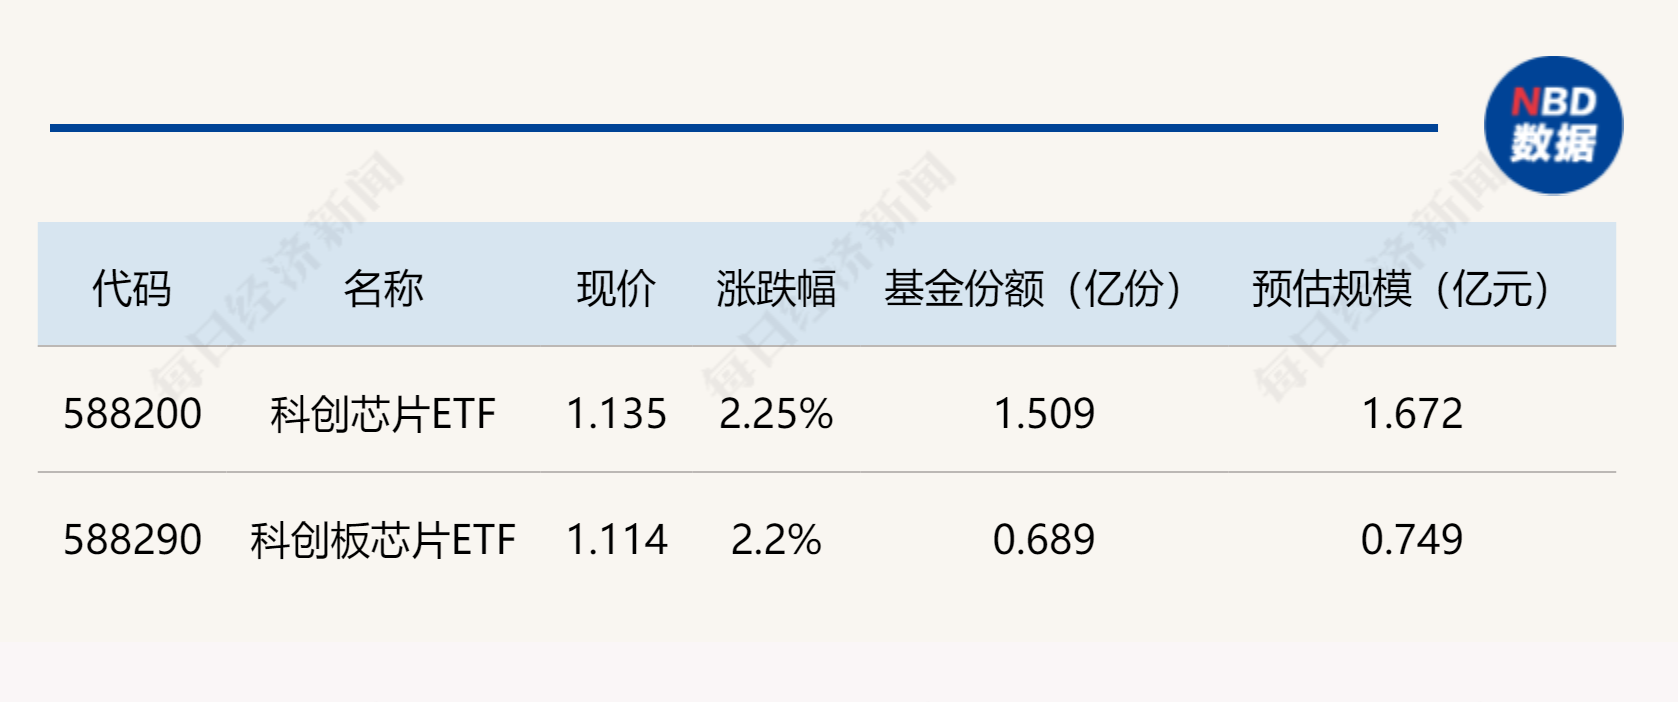Viewport: 1678px width, 702px height.
Task: Select estimated scale value 0.749
Action: pos(1411,540)
